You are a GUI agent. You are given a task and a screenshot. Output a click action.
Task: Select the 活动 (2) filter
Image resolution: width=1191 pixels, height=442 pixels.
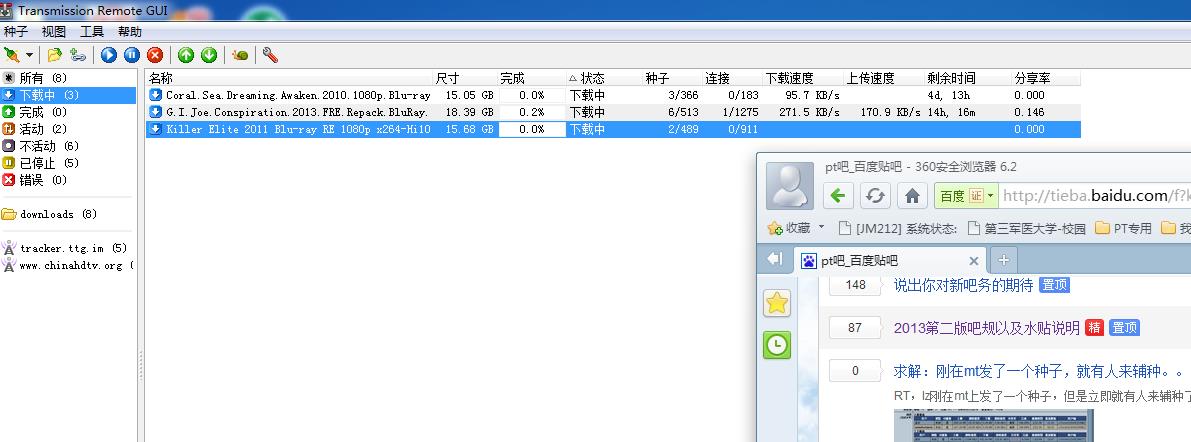68,129
